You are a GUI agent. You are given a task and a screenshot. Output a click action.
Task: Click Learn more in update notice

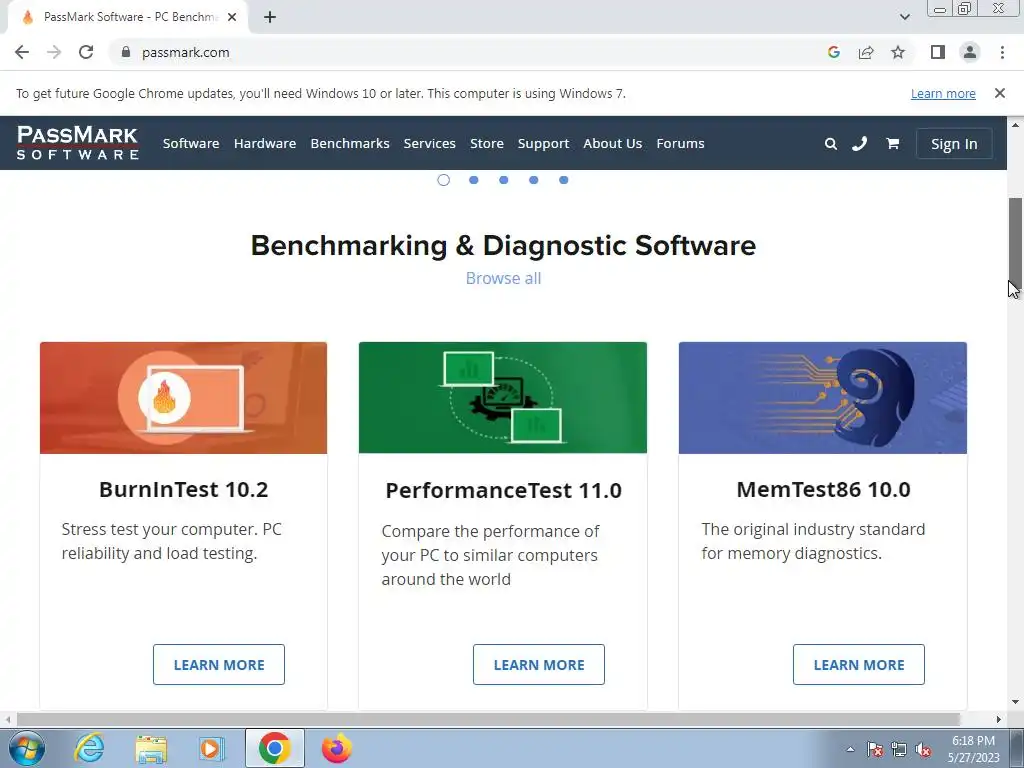(x=943, y=93)
